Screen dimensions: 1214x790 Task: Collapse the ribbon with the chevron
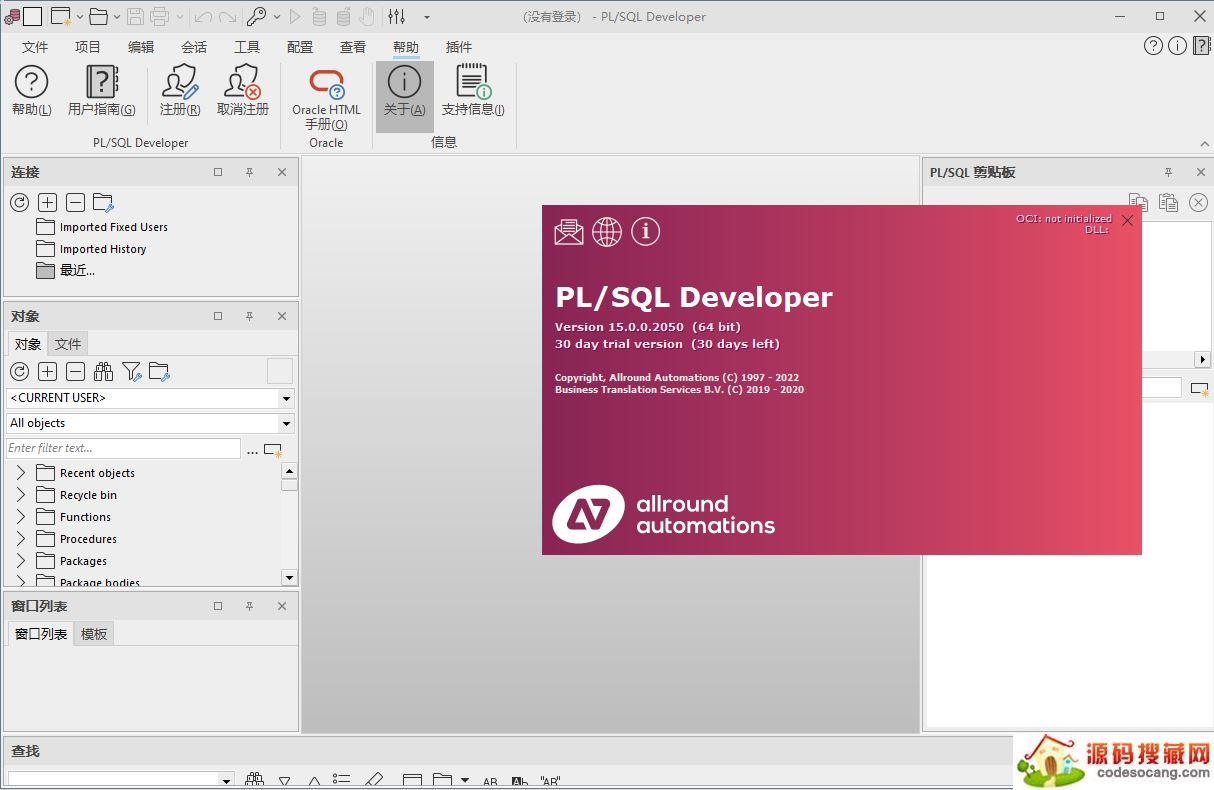coord(1204,144)
